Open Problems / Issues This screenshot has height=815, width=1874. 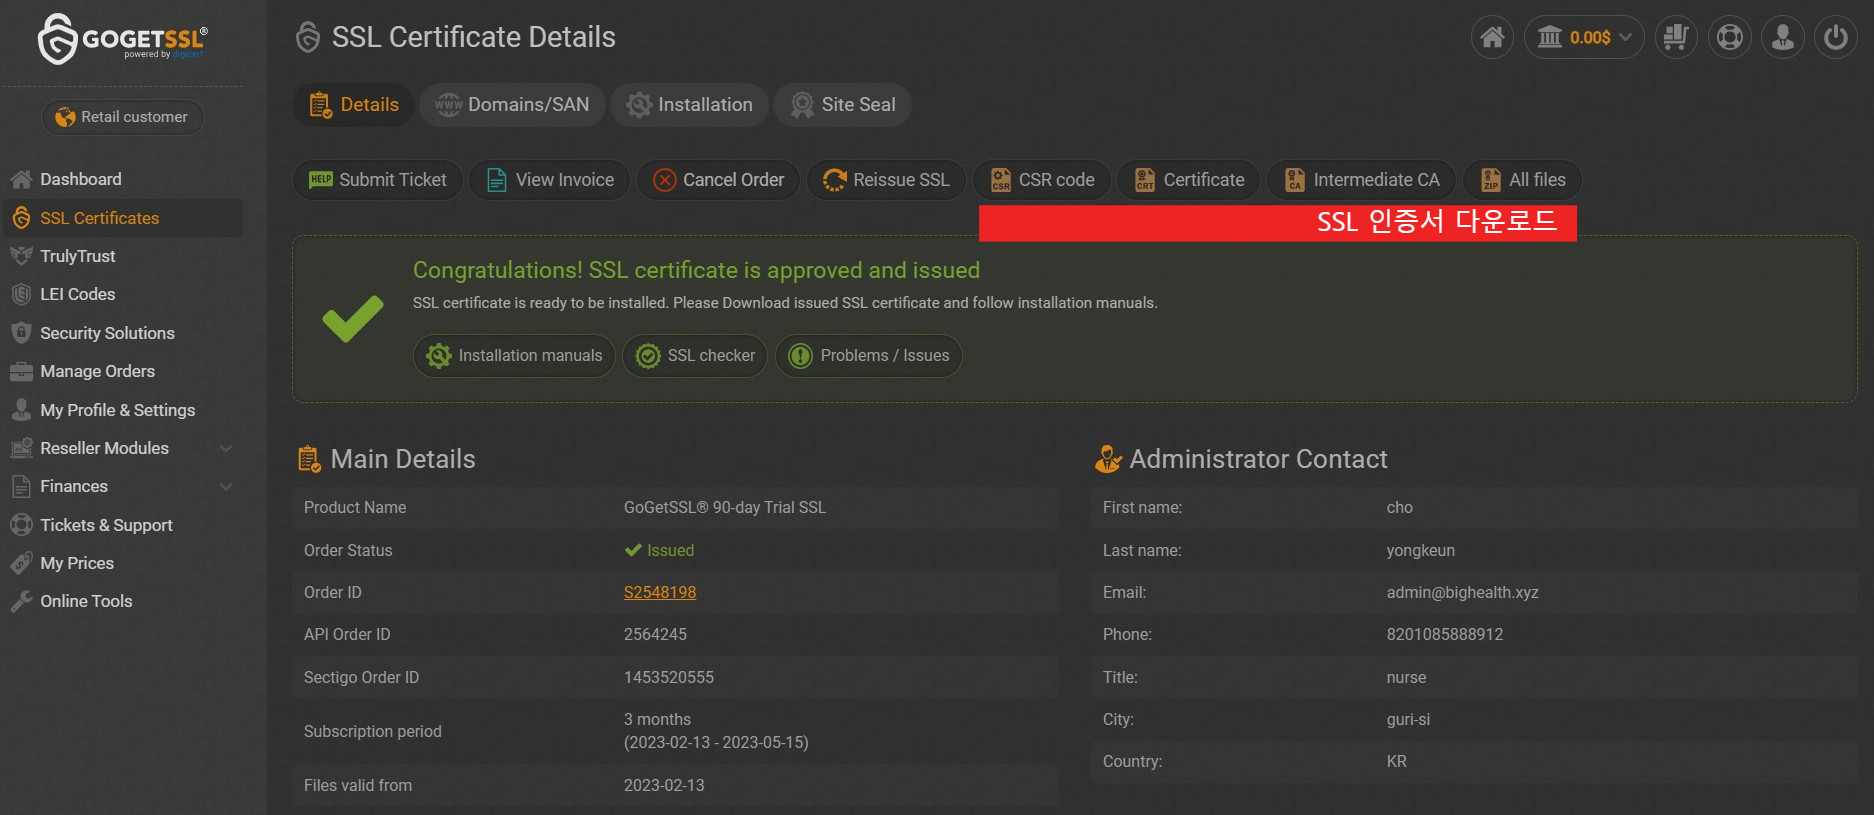[869, 356]
